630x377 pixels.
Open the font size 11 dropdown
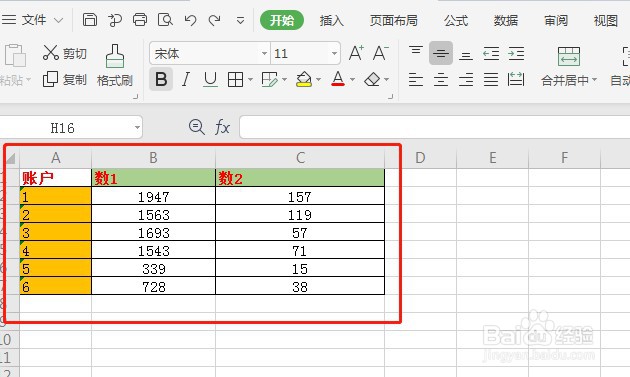[334, 53]
